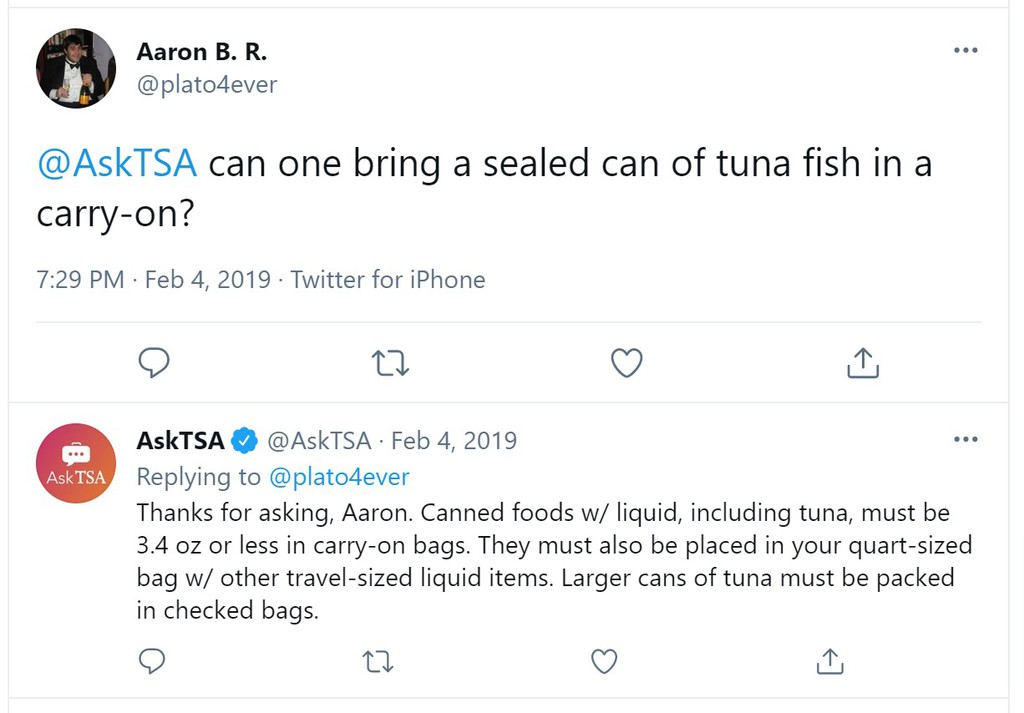This screenshot has width=1024, height=713.
Task: Share the AskTSA reply
Action: click(829, 662)
